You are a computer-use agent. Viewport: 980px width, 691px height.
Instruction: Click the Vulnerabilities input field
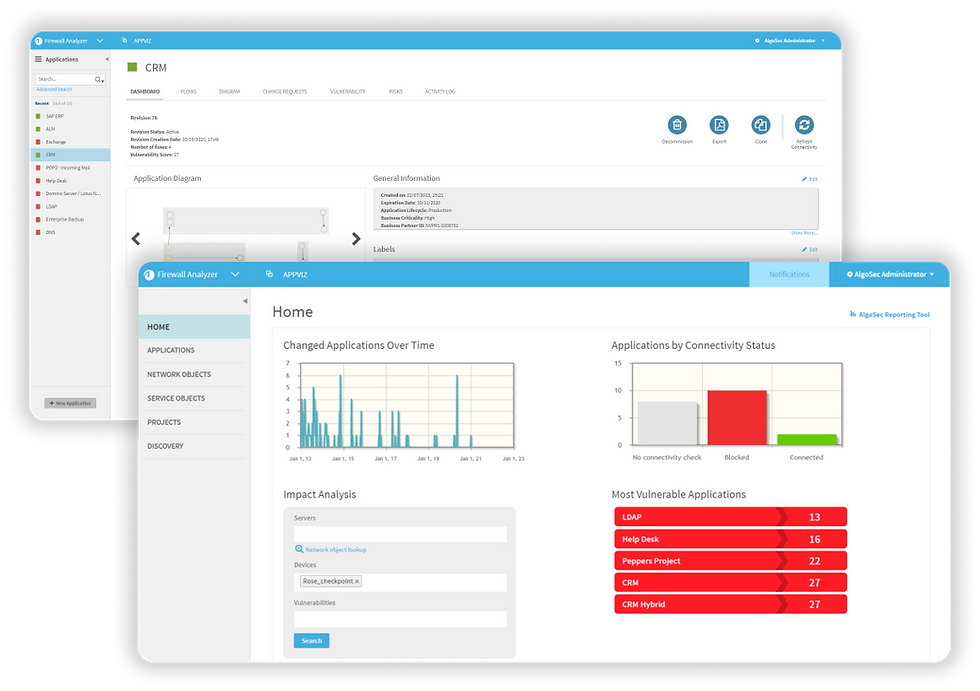(x=400, y=619)
